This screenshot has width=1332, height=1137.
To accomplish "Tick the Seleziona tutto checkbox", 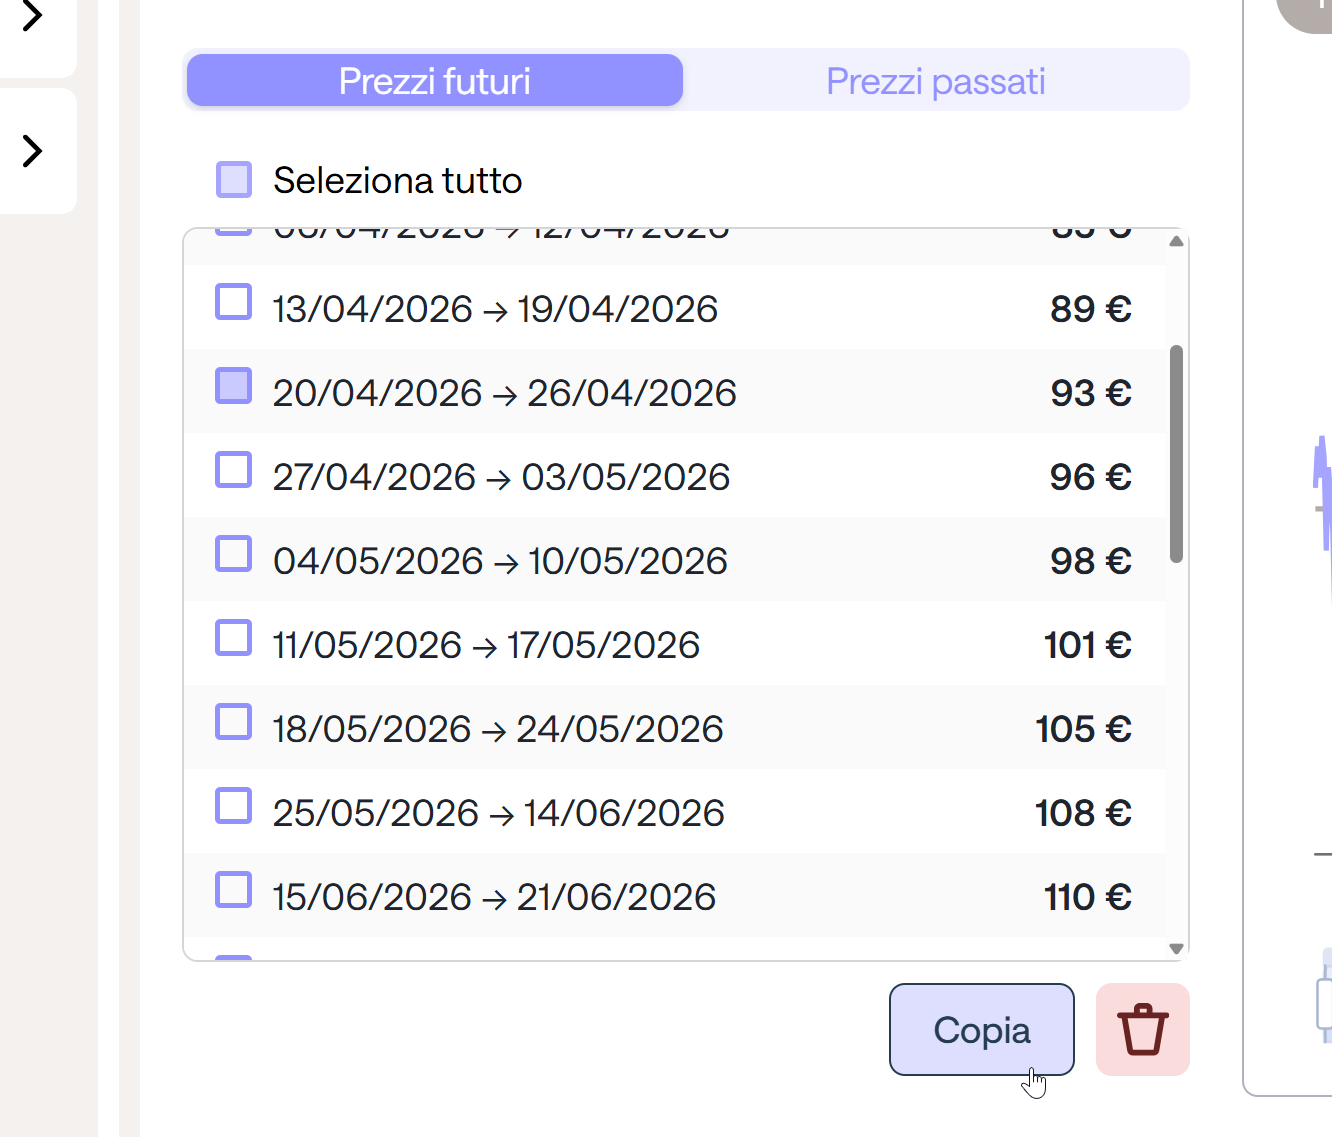I will click(x=234, y=180).
